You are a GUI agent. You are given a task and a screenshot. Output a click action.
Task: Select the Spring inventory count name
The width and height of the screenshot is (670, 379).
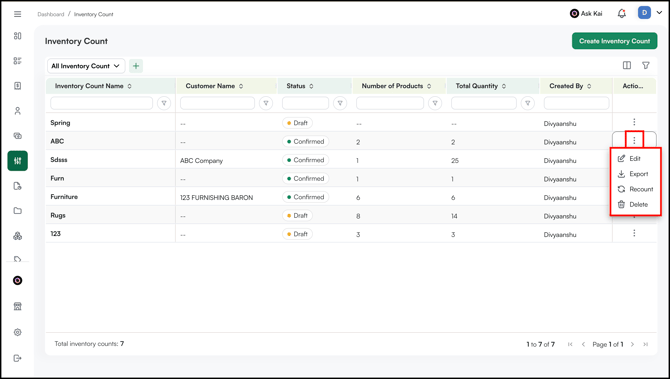pyautogui.click(x=60, y=123)
